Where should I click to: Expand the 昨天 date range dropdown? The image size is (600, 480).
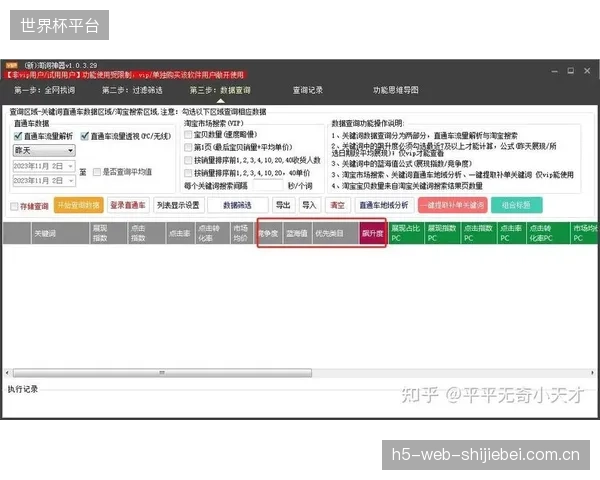point(44,151)
